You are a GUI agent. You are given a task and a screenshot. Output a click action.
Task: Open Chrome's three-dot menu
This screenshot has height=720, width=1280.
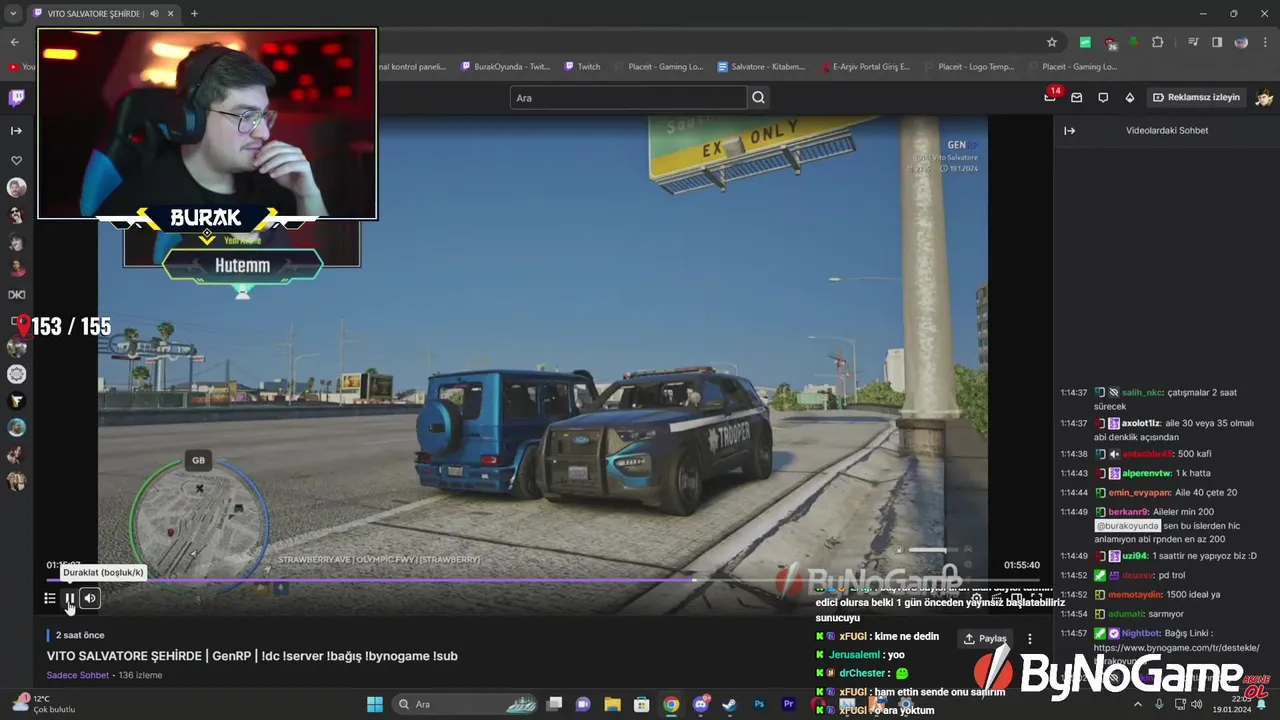(1265, 42)
